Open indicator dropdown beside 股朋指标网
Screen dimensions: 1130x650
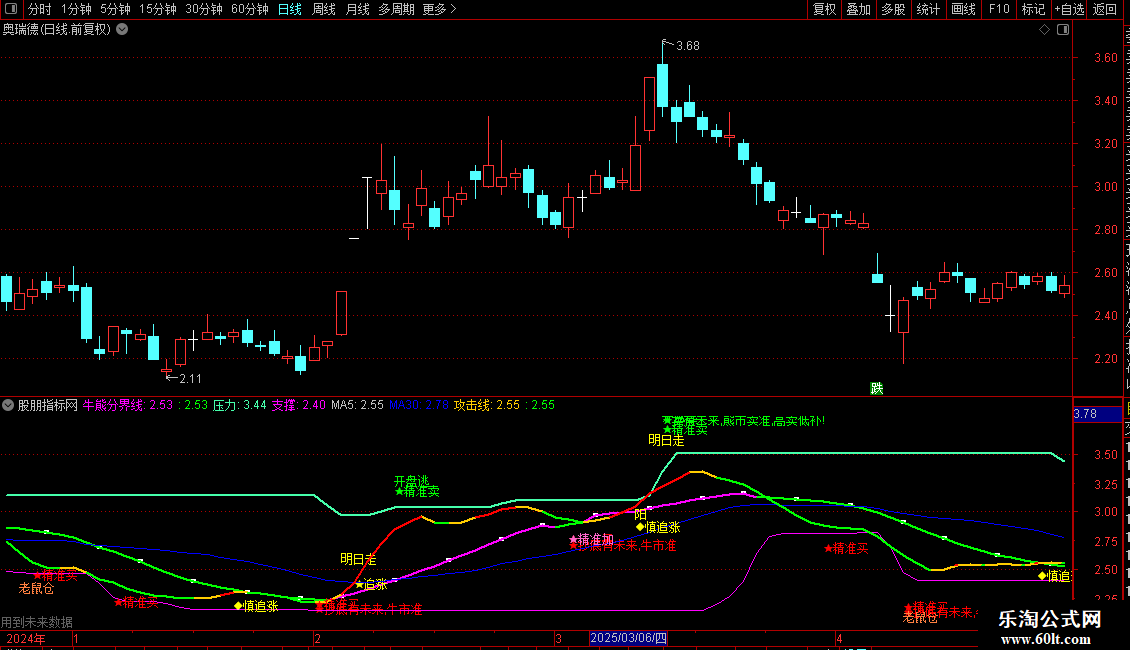8,405
